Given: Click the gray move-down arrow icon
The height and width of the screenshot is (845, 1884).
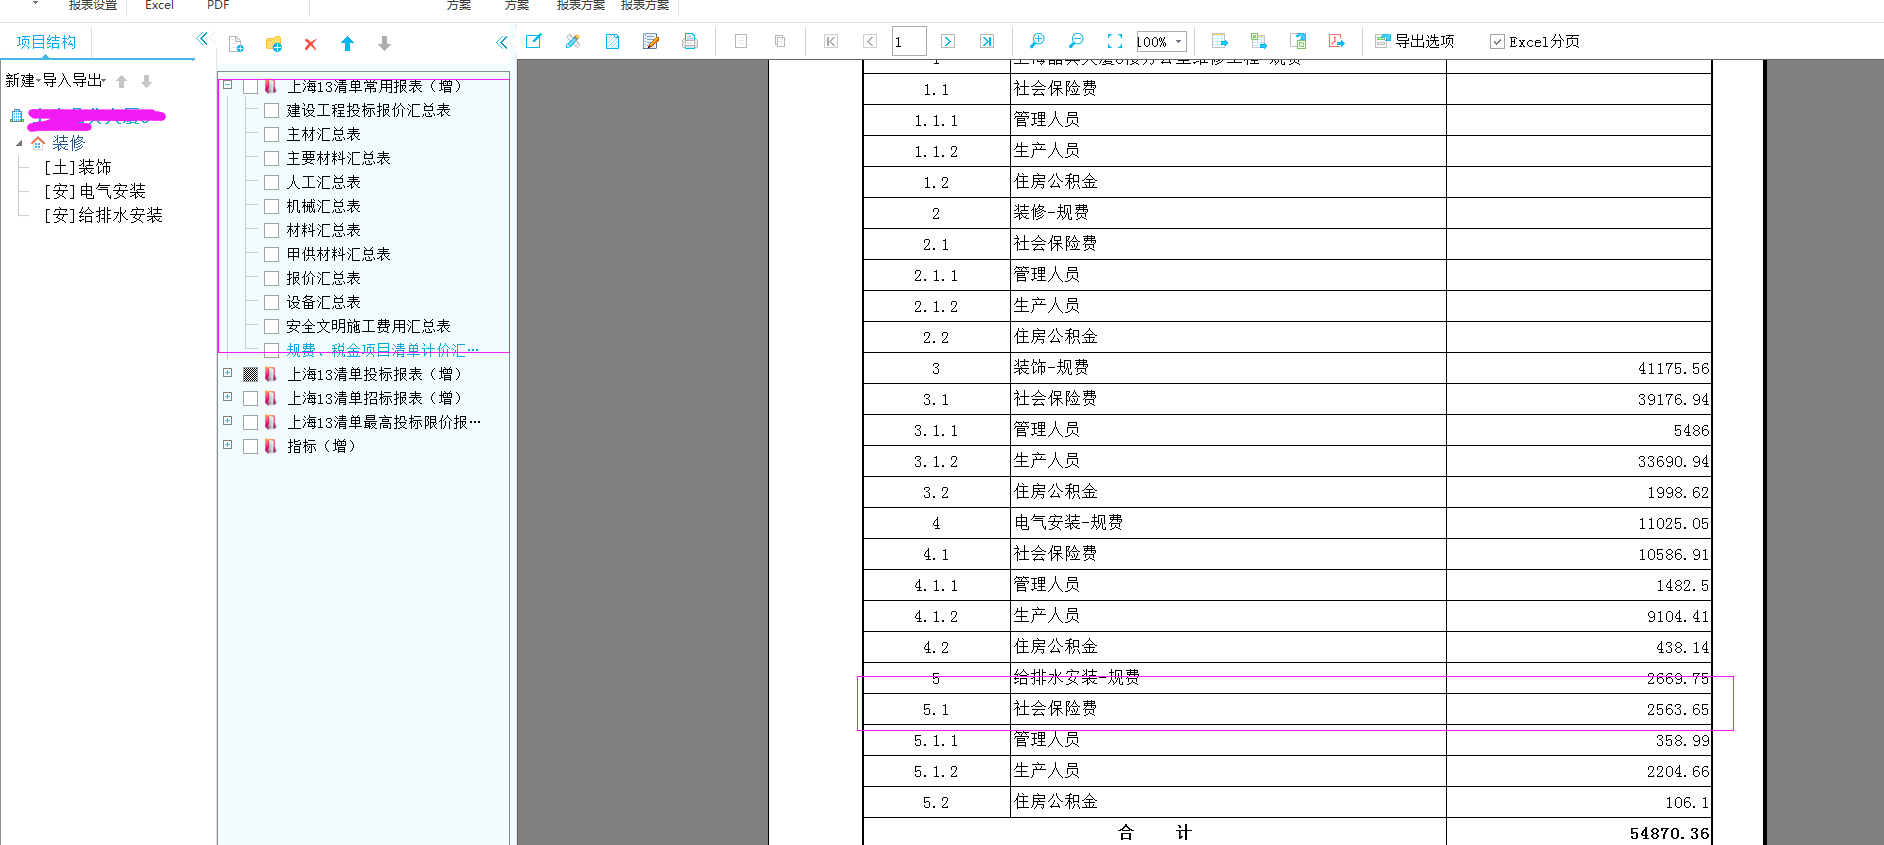Looking at the screenshot, I should point(384,44).
